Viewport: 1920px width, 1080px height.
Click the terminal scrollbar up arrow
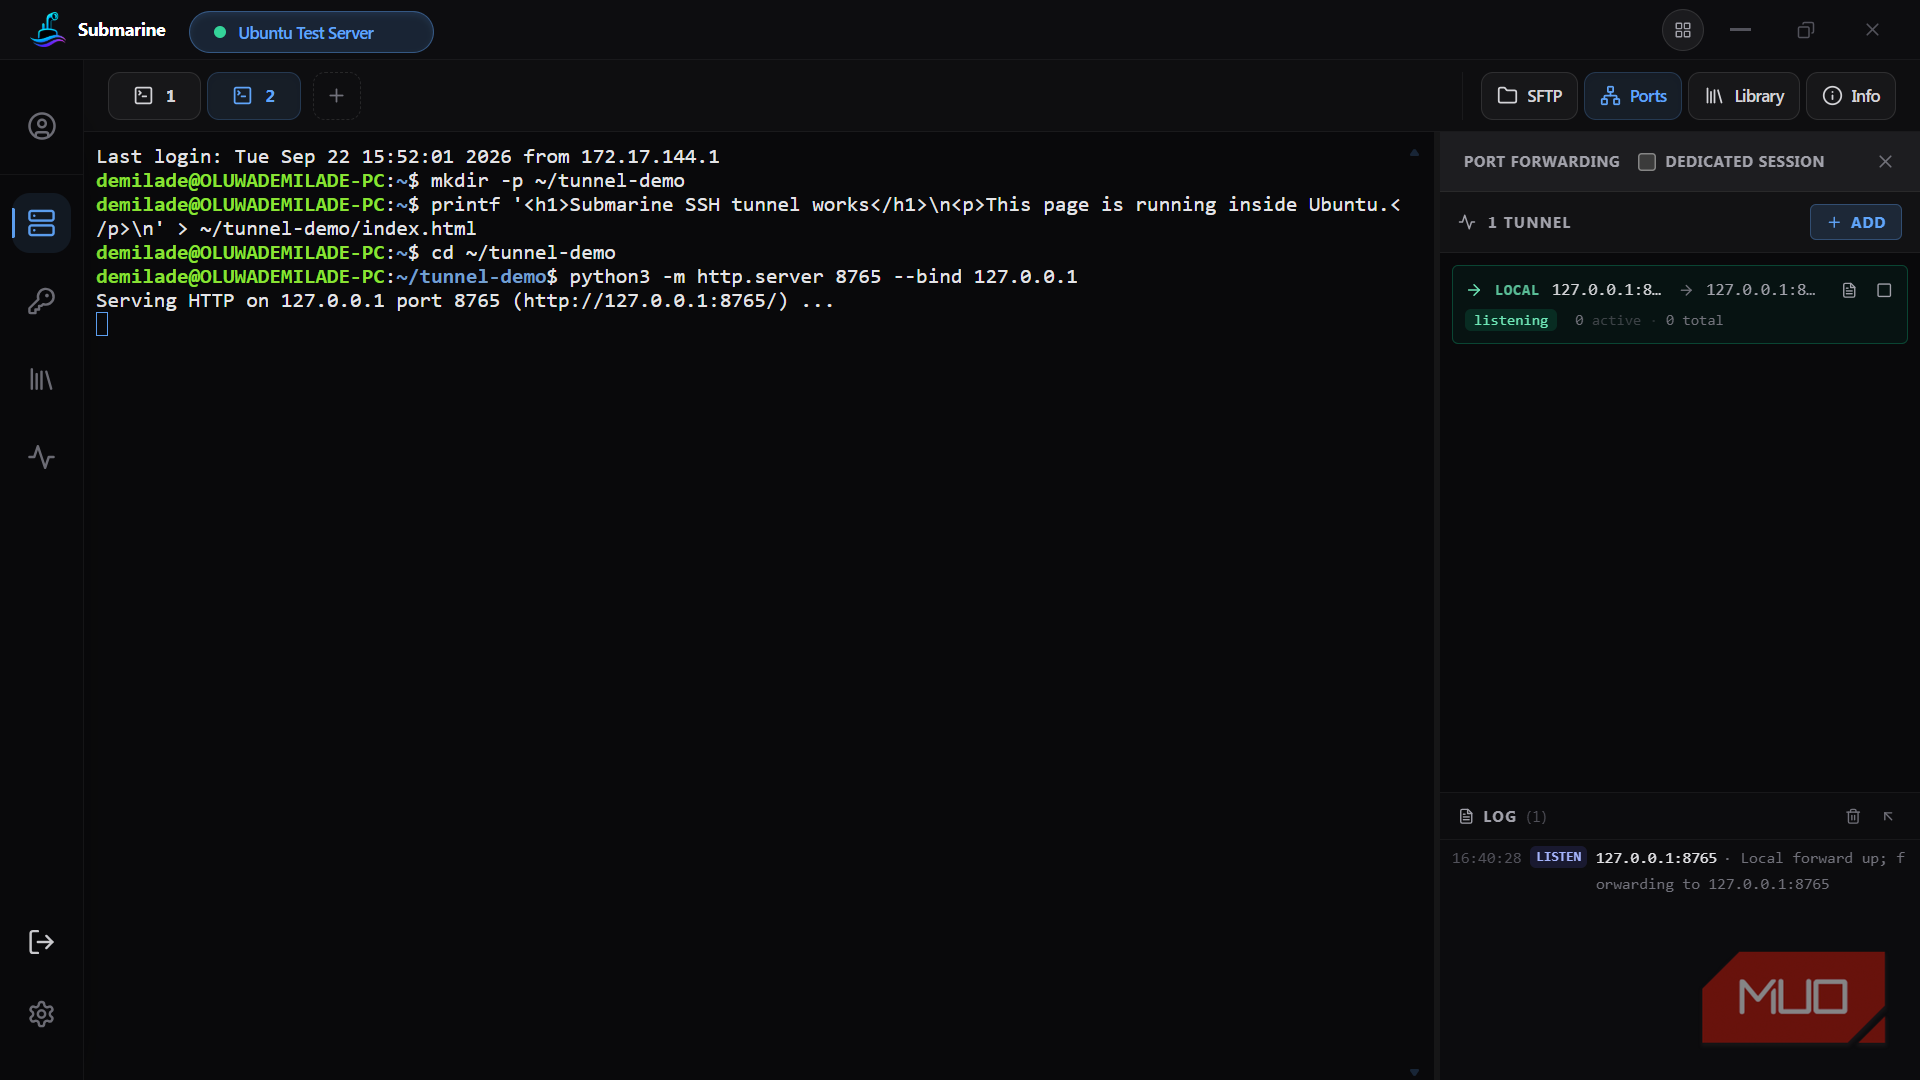1414,153
